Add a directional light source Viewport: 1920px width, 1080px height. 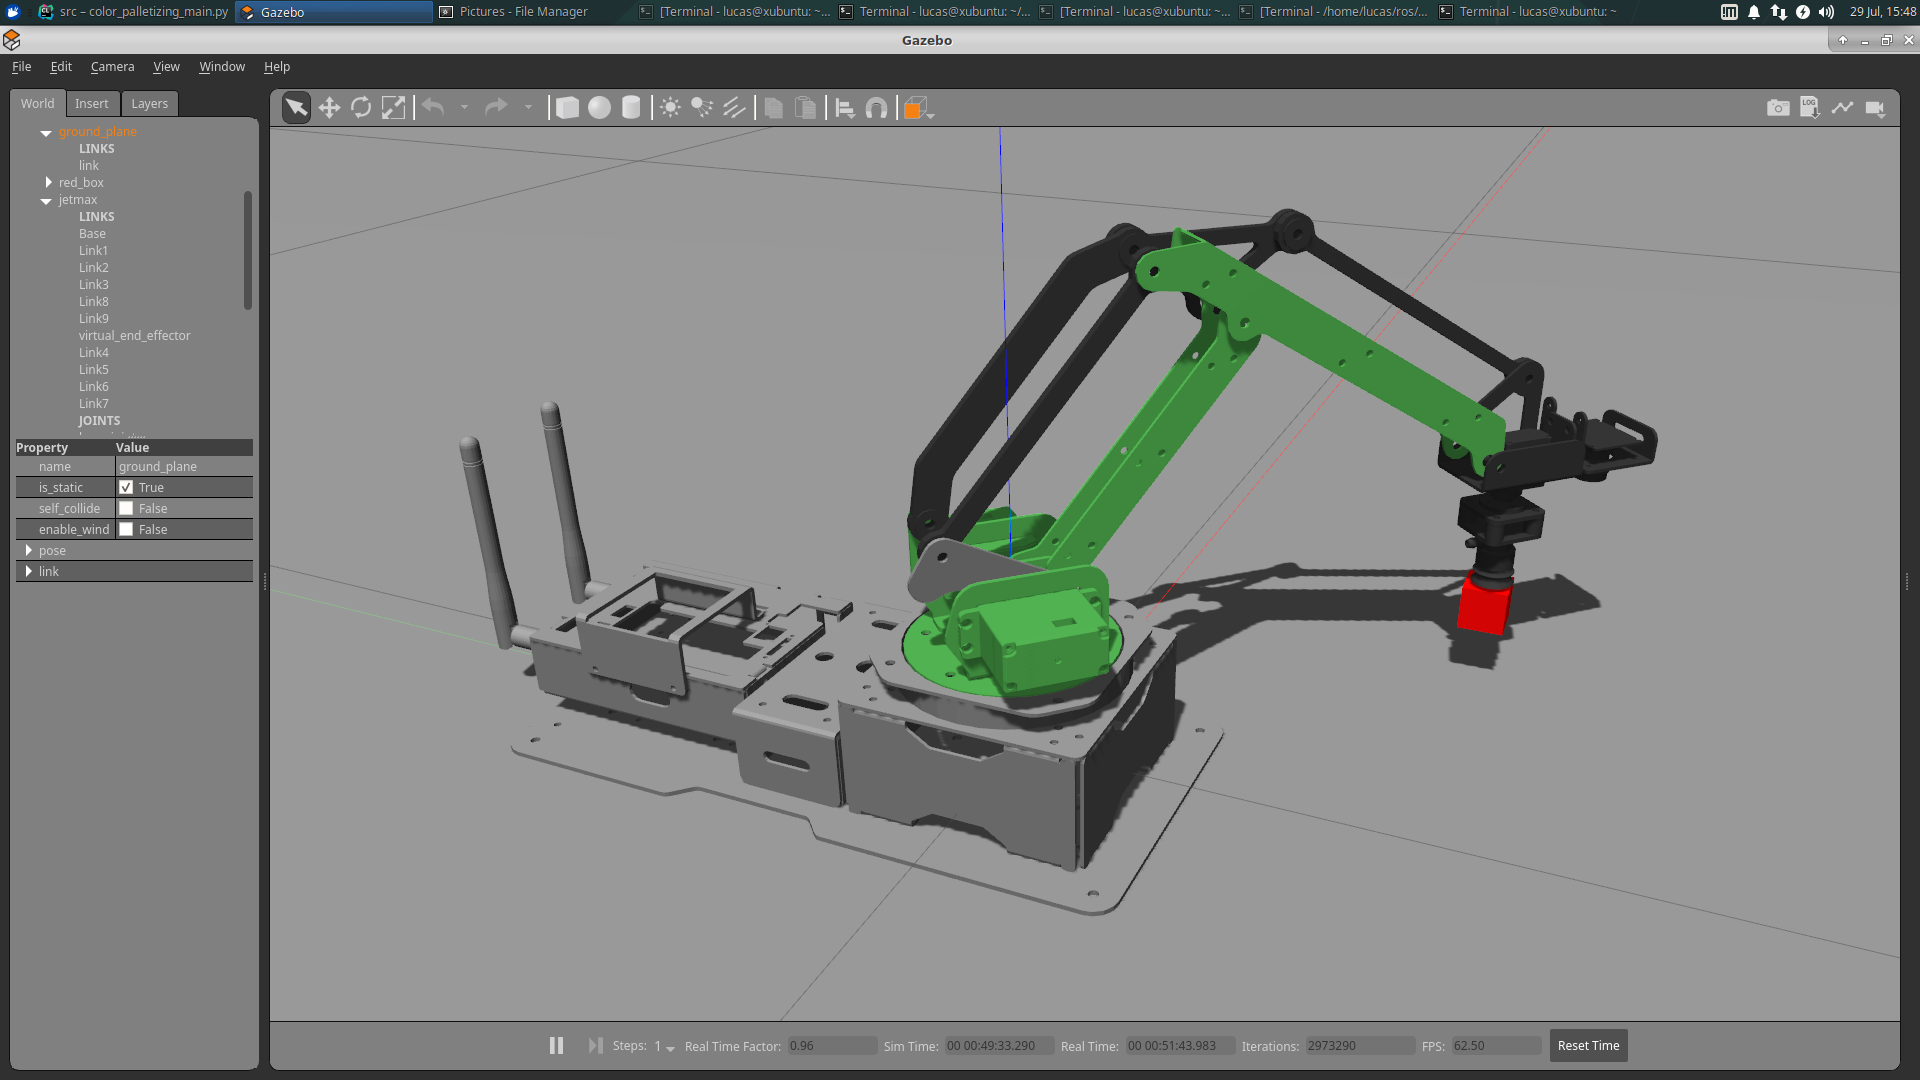point(734,108)
